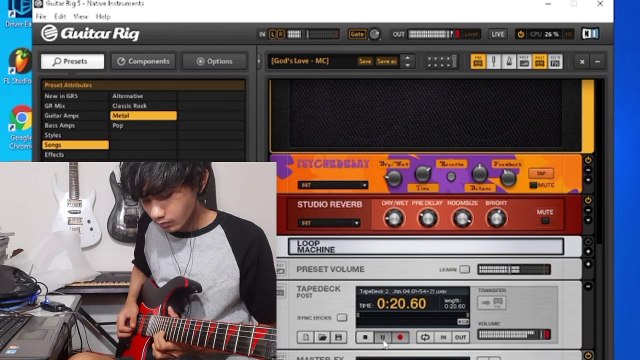Start Tapedeck Post recording
The width and height of the screenshot is (640, 360).
tap(400, 337)
